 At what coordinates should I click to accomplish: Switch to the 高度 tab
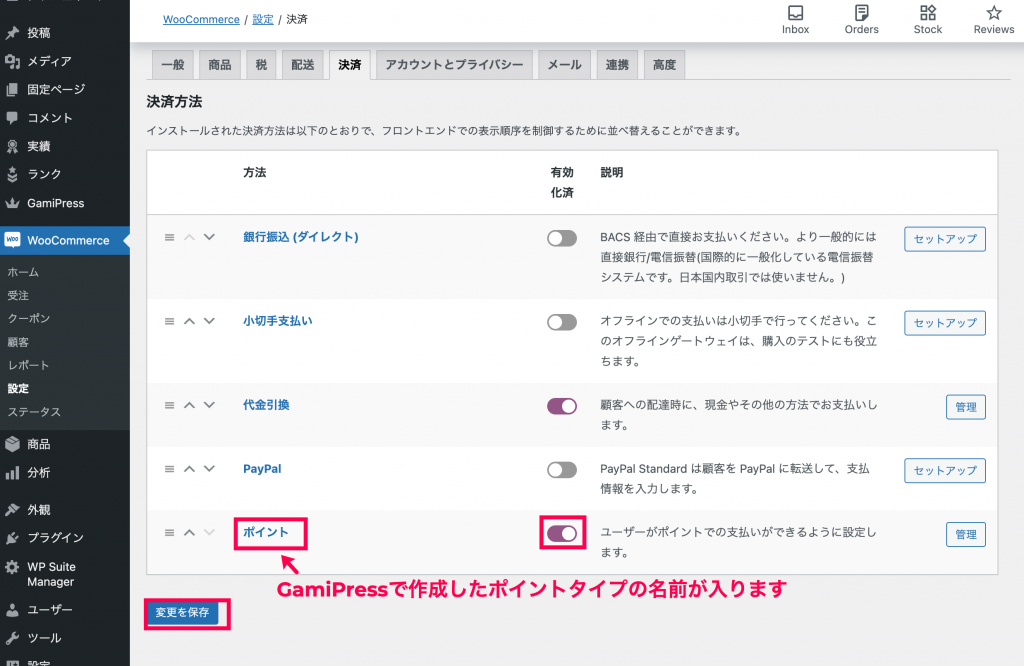(x=664, y=65)
